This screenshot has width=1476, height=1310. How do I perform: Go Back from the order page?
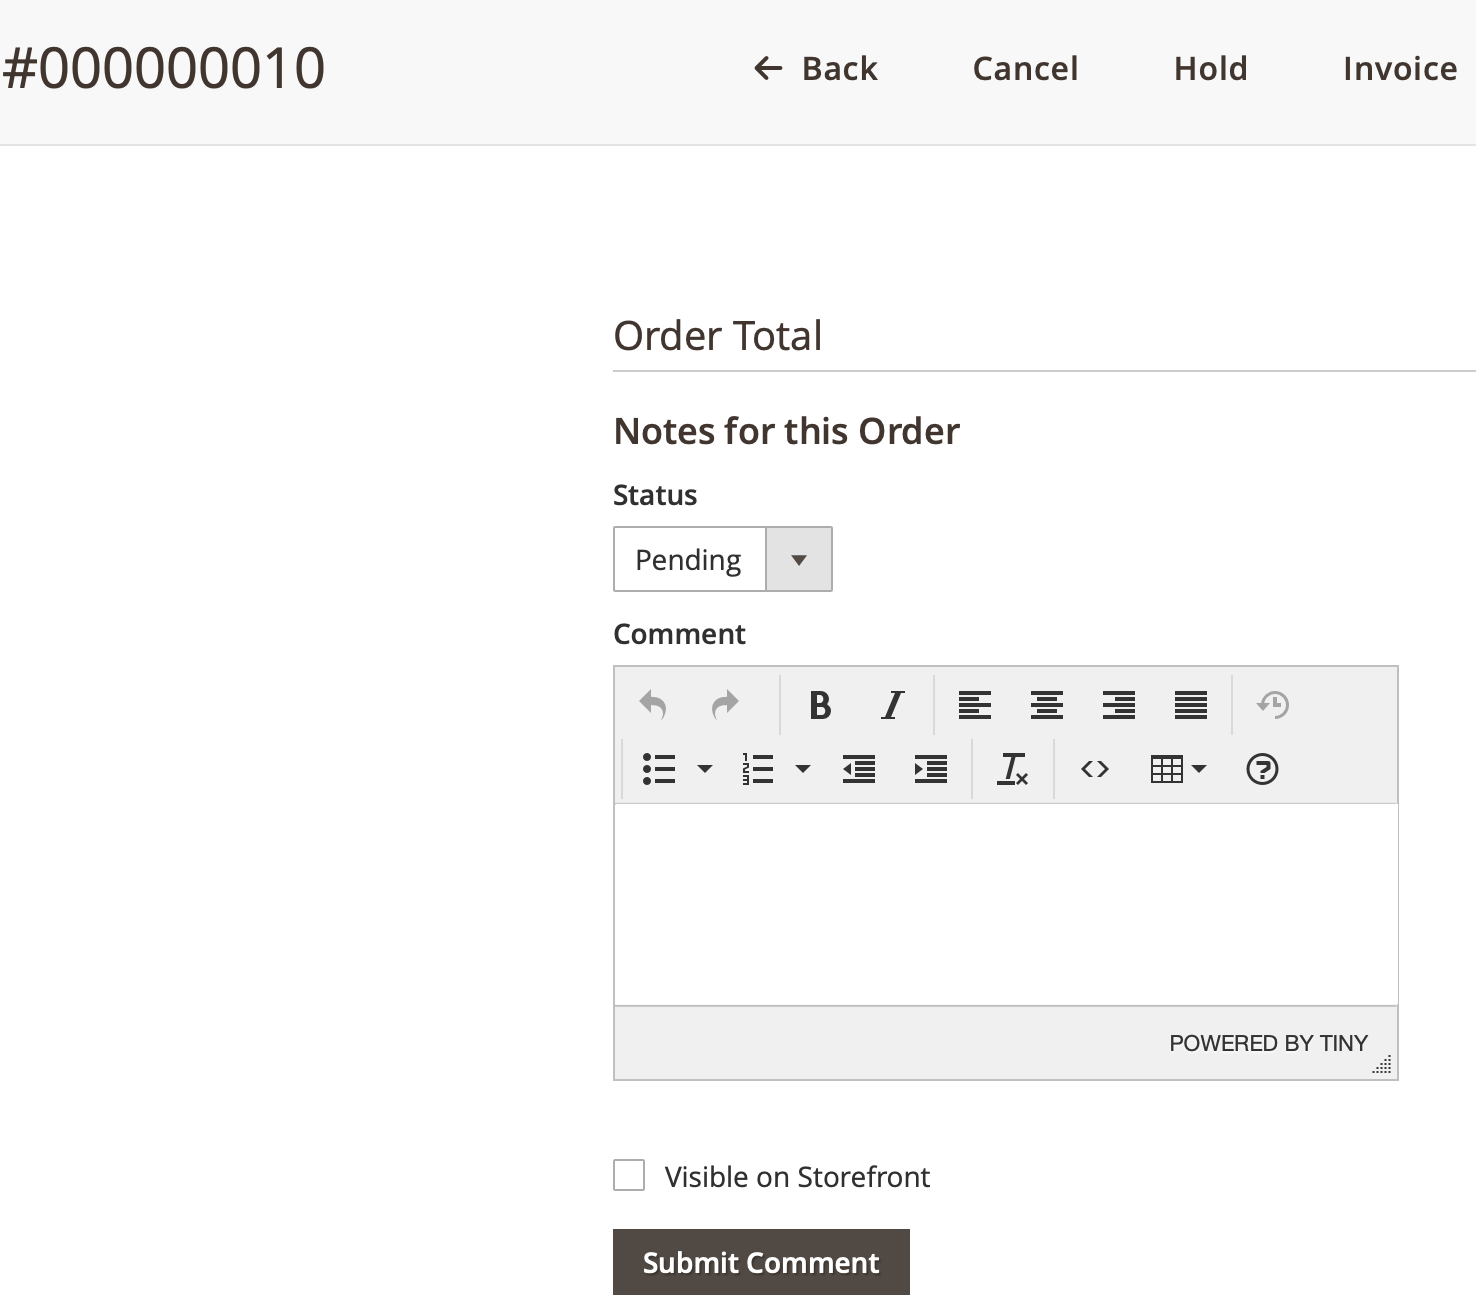click(815, 68)
